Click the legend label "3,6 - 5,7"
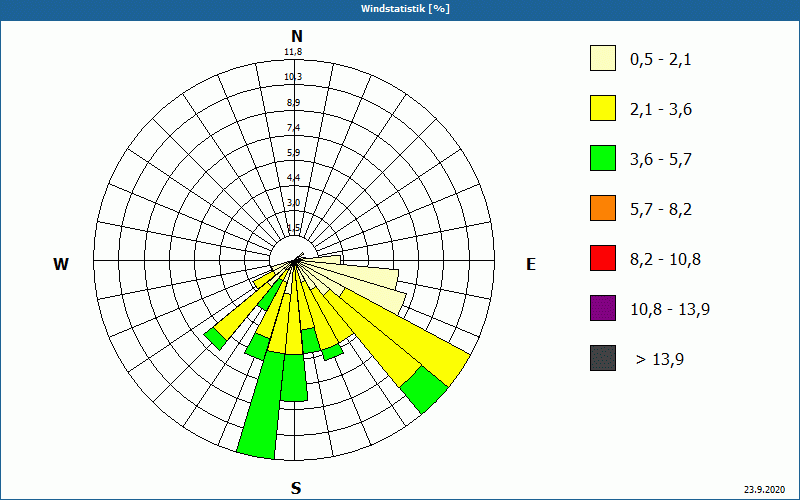 [x=661, y=160]
